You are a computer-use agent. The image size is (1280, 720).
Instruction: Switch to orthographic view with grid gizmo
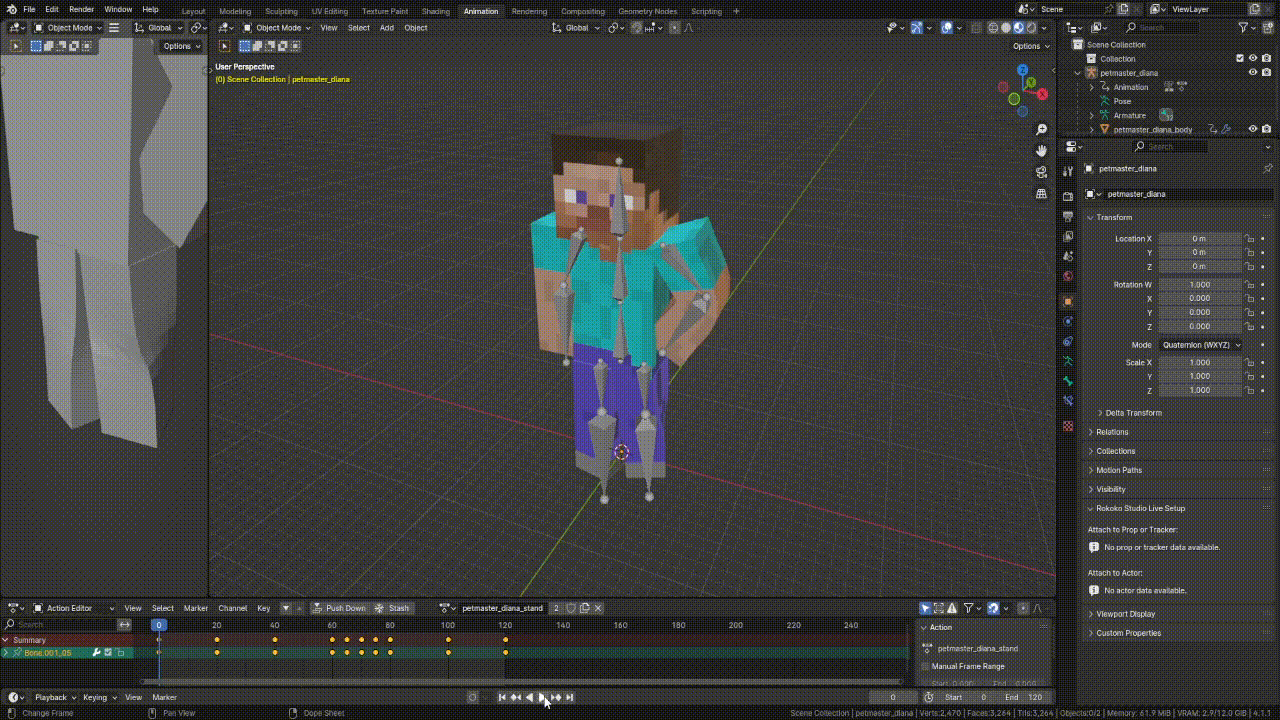tap(1041, 193)
